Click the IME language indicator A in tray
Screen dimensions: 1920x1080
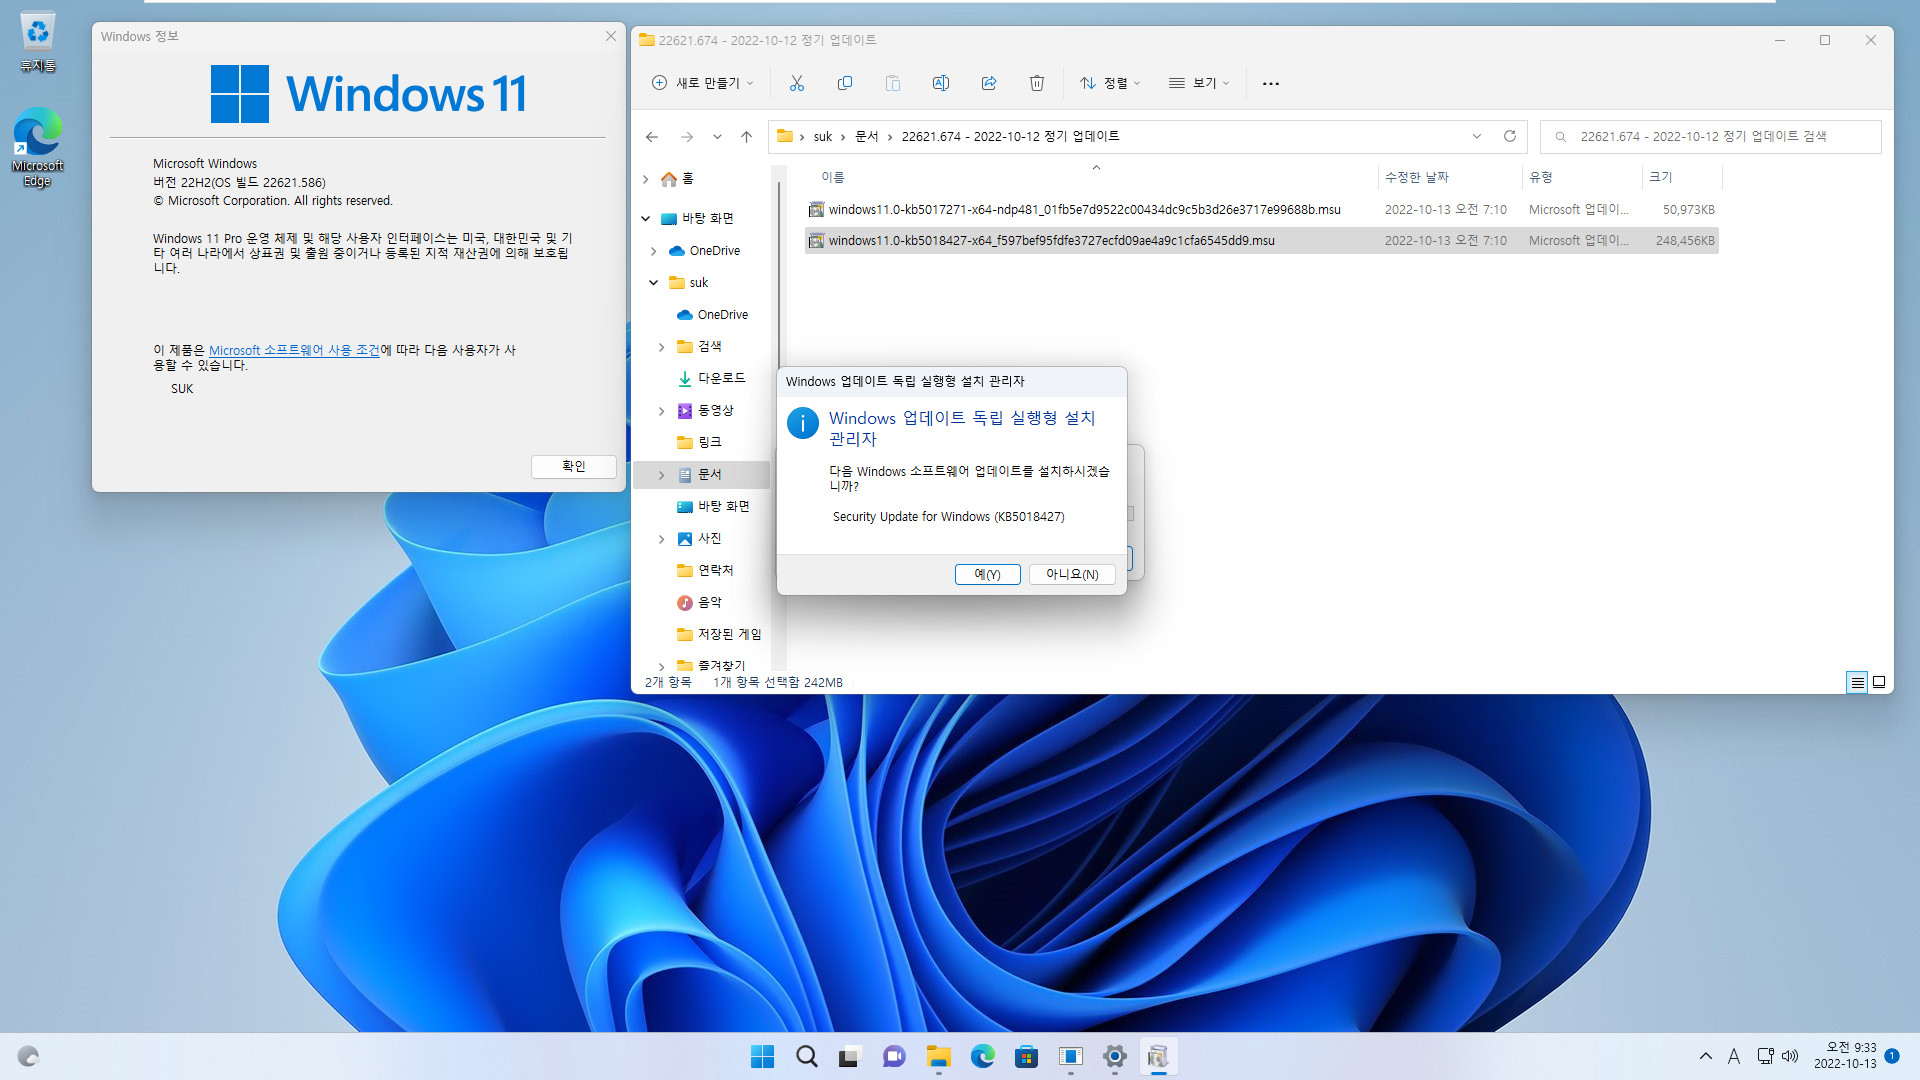pyautogui.click(x=1734, y=1056)
